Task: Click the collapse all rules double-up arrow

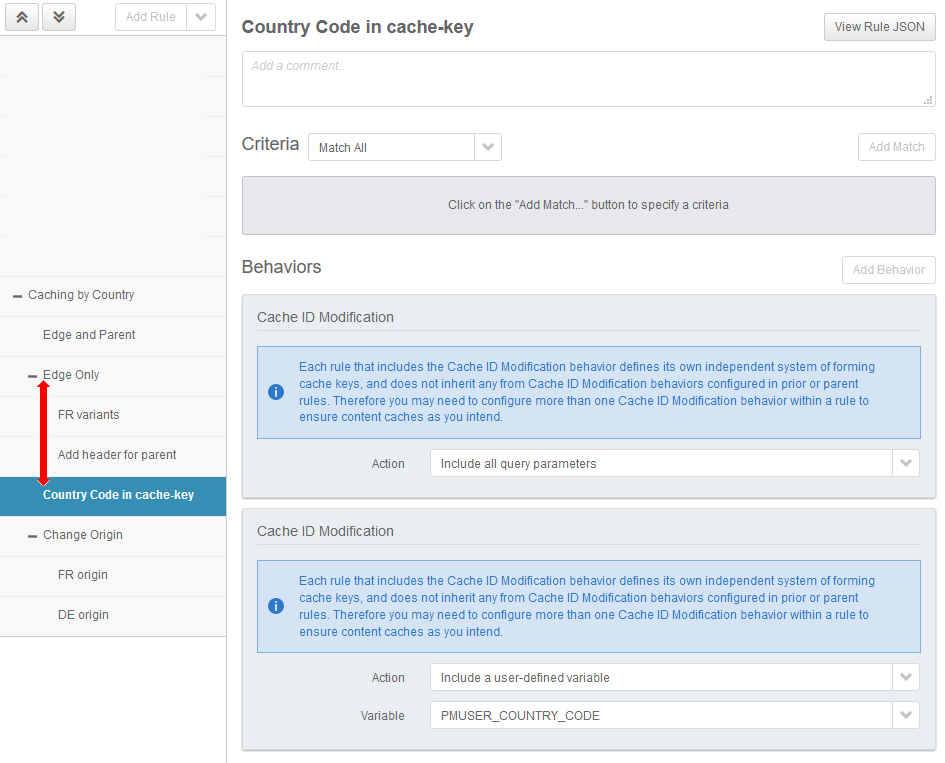Action: [x=22, y=17]
